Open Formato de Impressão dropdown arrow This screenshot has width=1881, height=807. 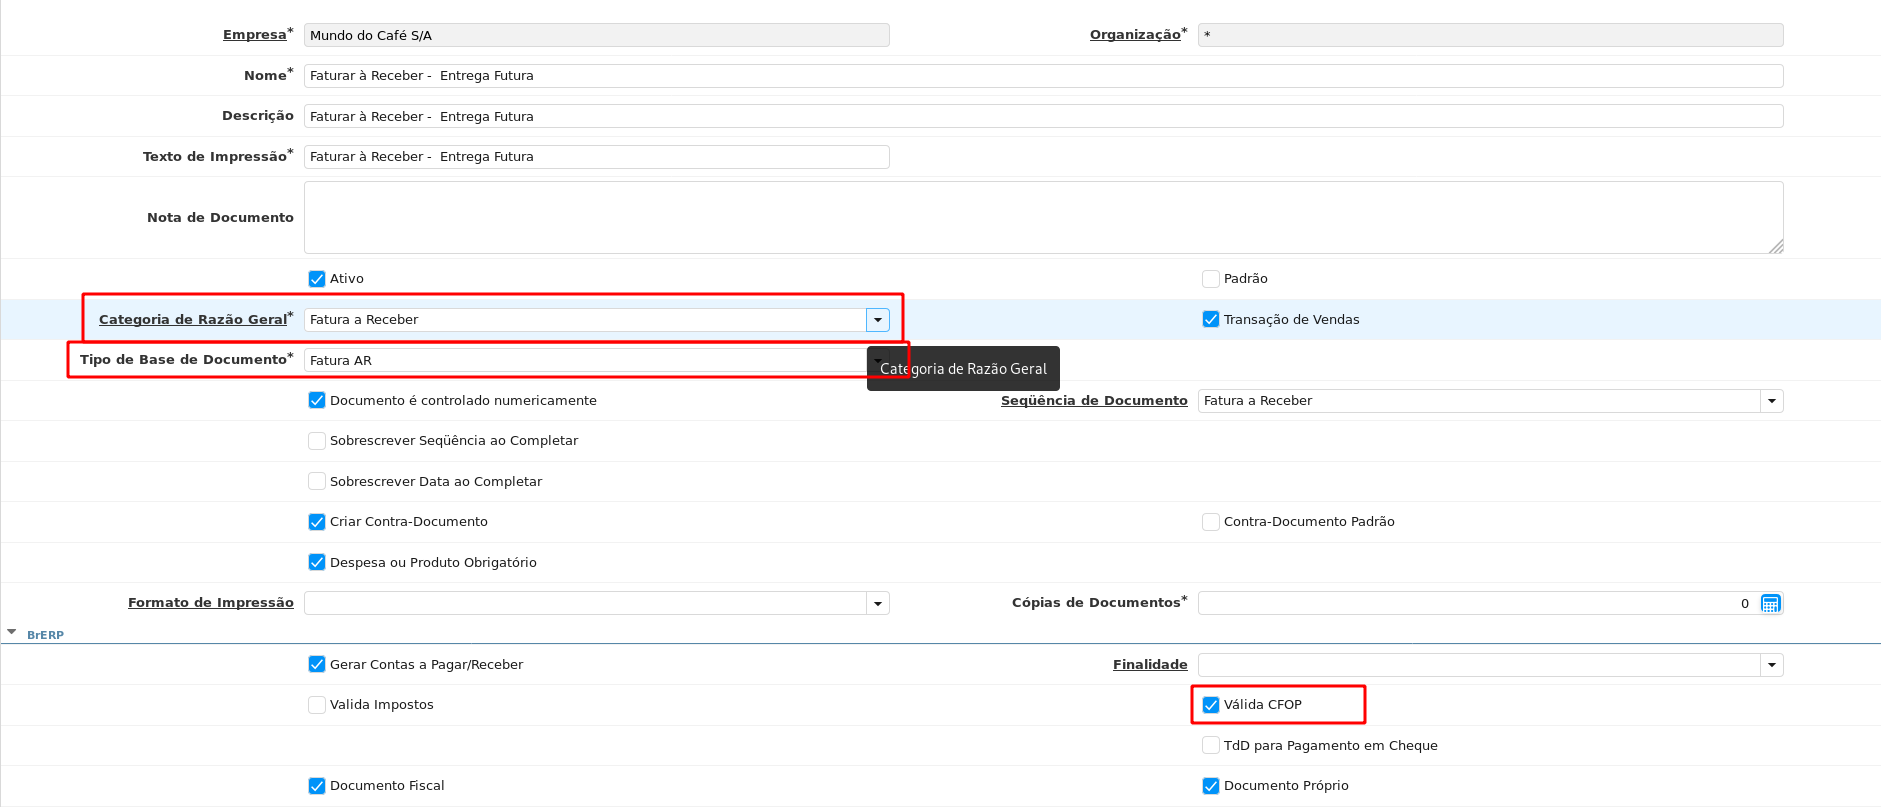[x=877, y=603]
